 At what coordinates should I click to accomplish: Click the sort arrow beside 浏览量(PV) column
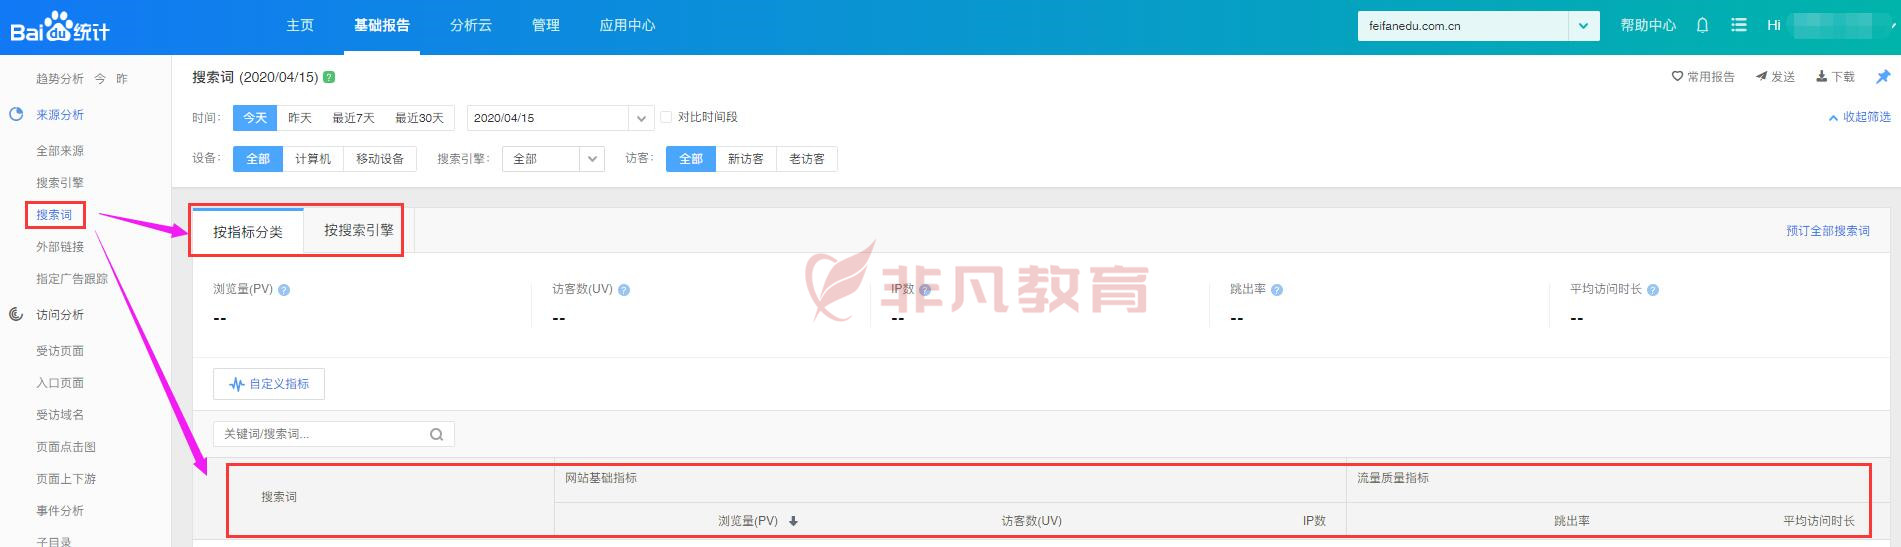click(793, 521)
